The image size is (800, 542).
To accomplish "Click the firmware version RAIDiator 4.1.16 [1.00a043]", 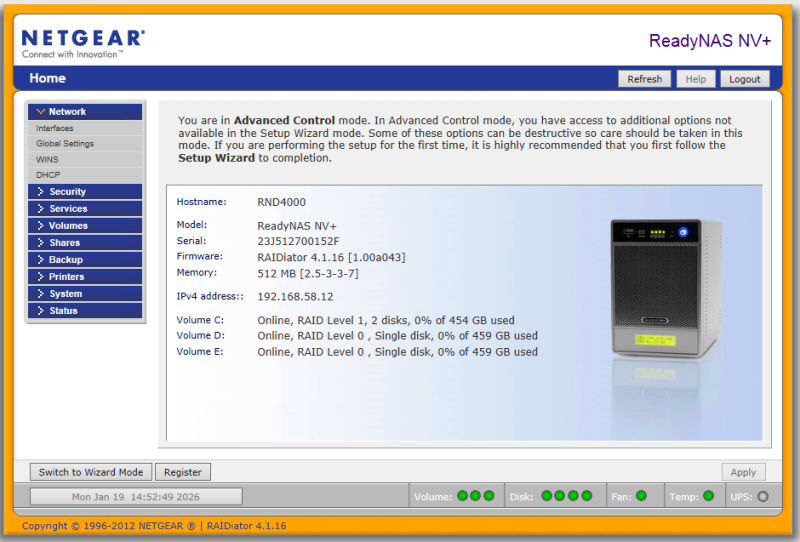I will coord(331,257).
